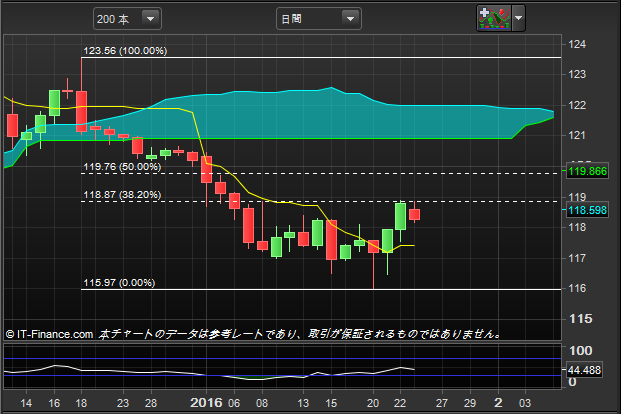Click the 03 date label on time axis
Viewport: 621px width, 414px height.
click(x=525, y=403)
